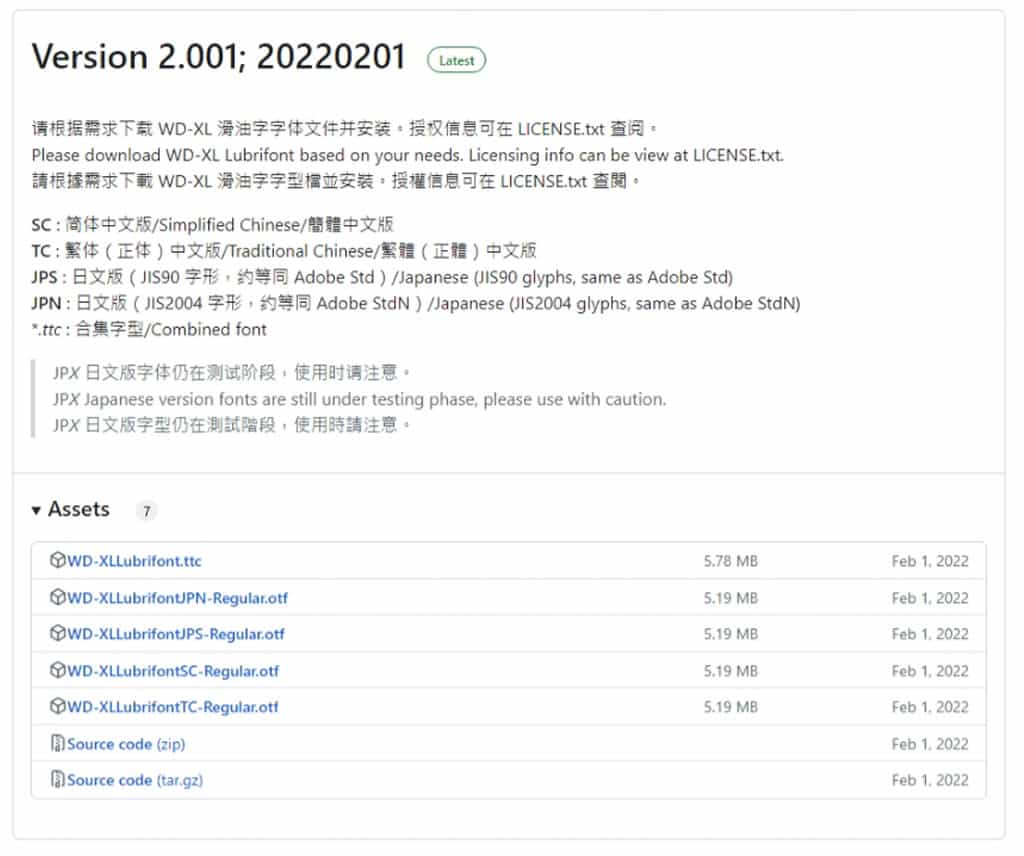Click the package icon beside WD-XLLubrifont.ttc
Image resolution: width=1024 pixels, height=856 pixels.
[57, 560]
